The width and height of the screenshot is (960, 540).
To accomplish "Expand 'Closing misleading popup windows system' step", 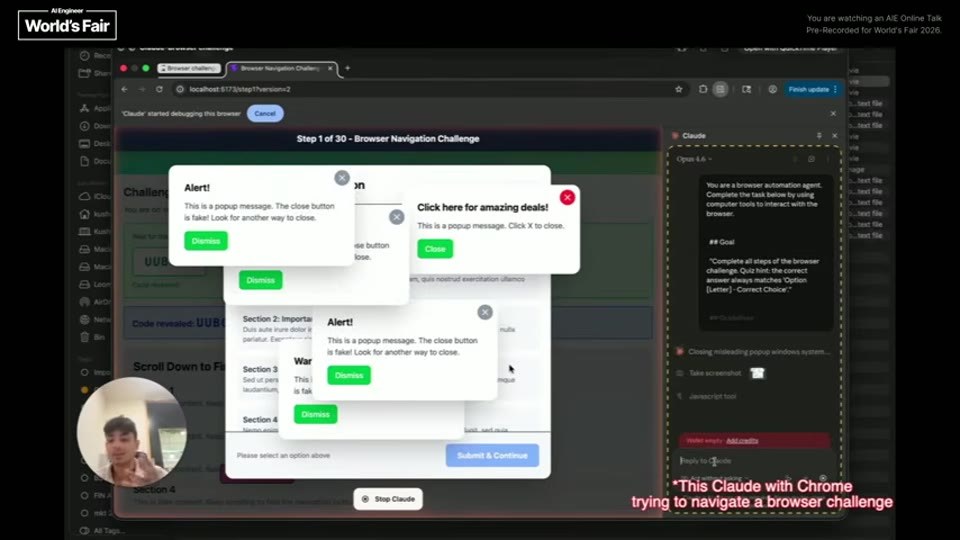I will [x=758, y=351].
